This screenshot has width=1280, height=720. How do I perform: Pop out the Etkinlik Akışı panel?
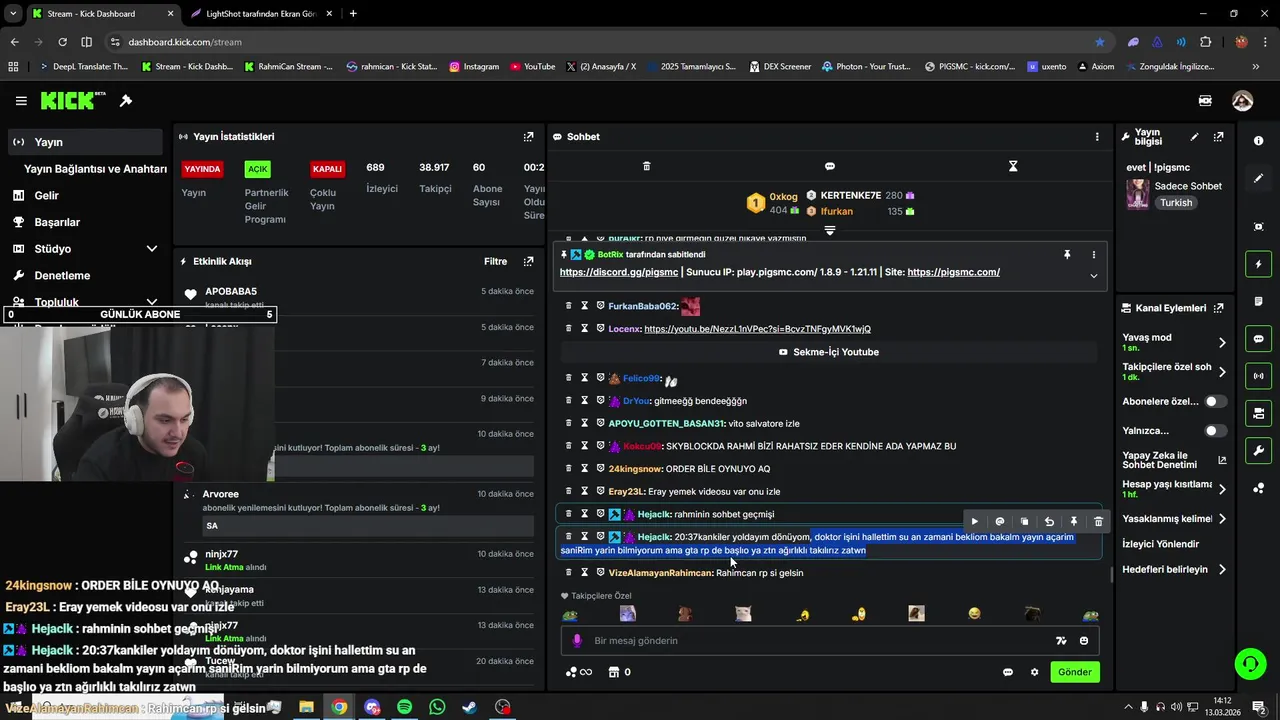coord(528,262)
